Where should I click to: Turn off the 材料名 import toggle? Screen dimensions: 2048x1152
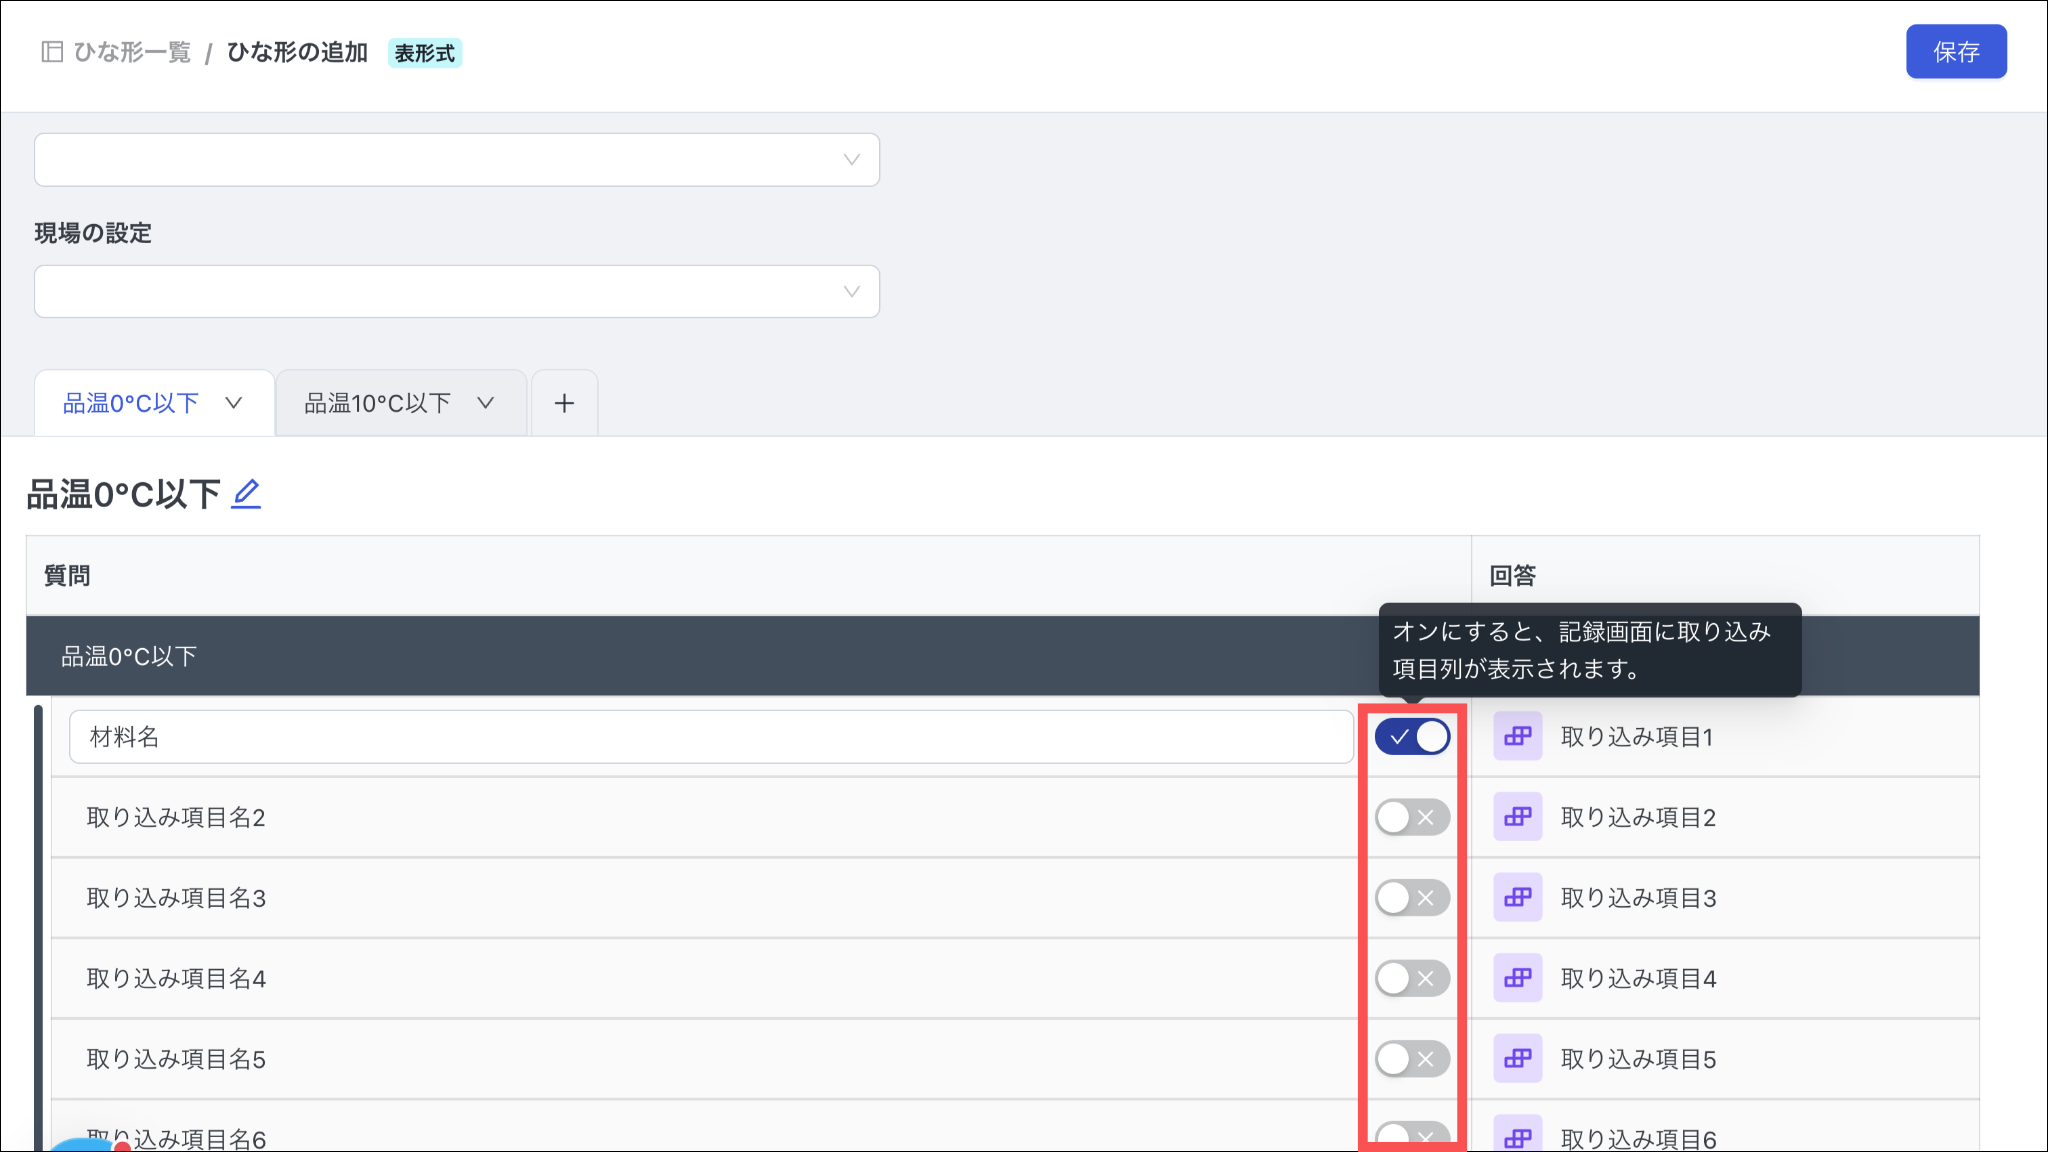[1412, 737]
